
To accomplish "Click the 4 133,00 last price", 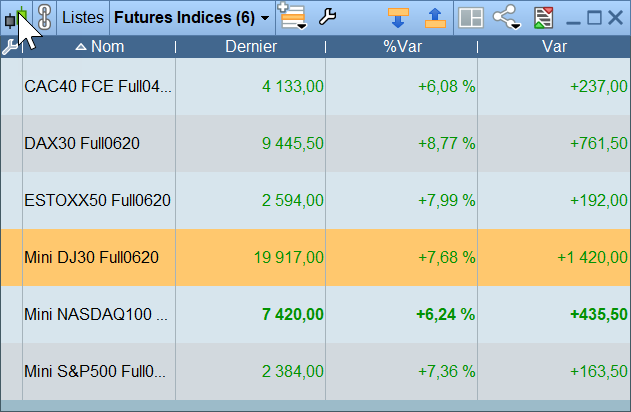I will pos(293,87).
